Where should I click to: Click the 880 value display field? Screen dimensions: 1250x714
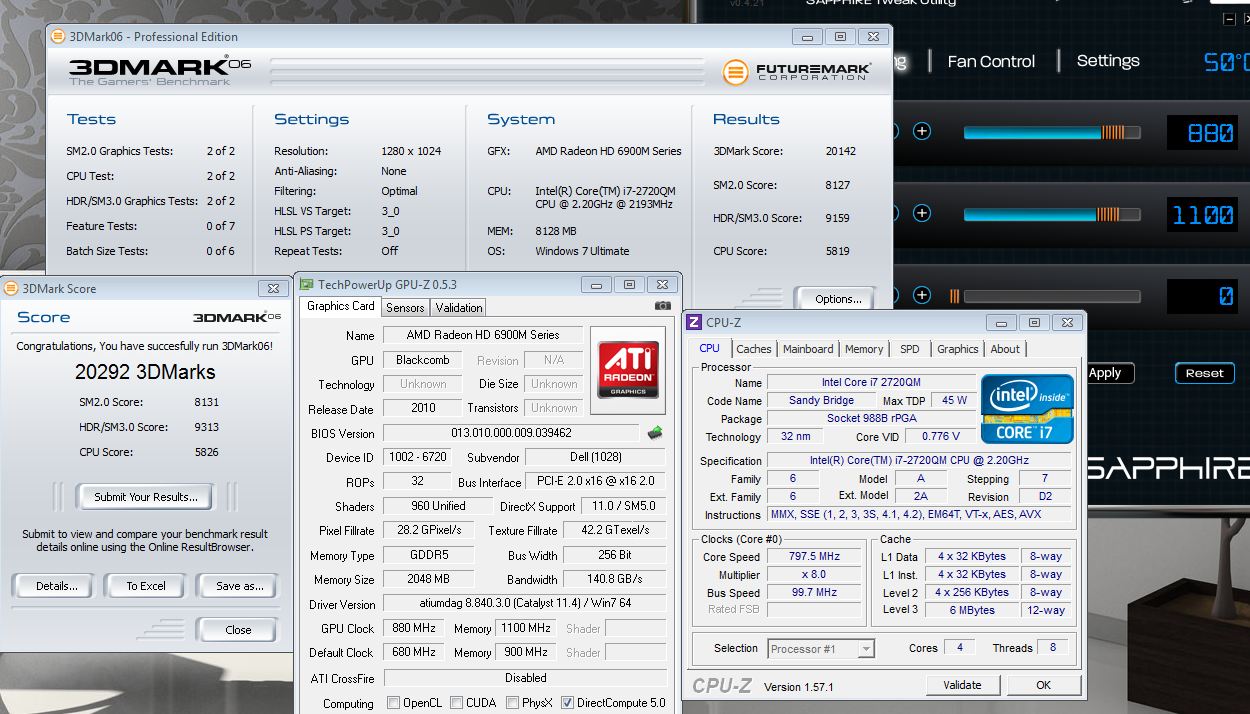point(1204,132)
